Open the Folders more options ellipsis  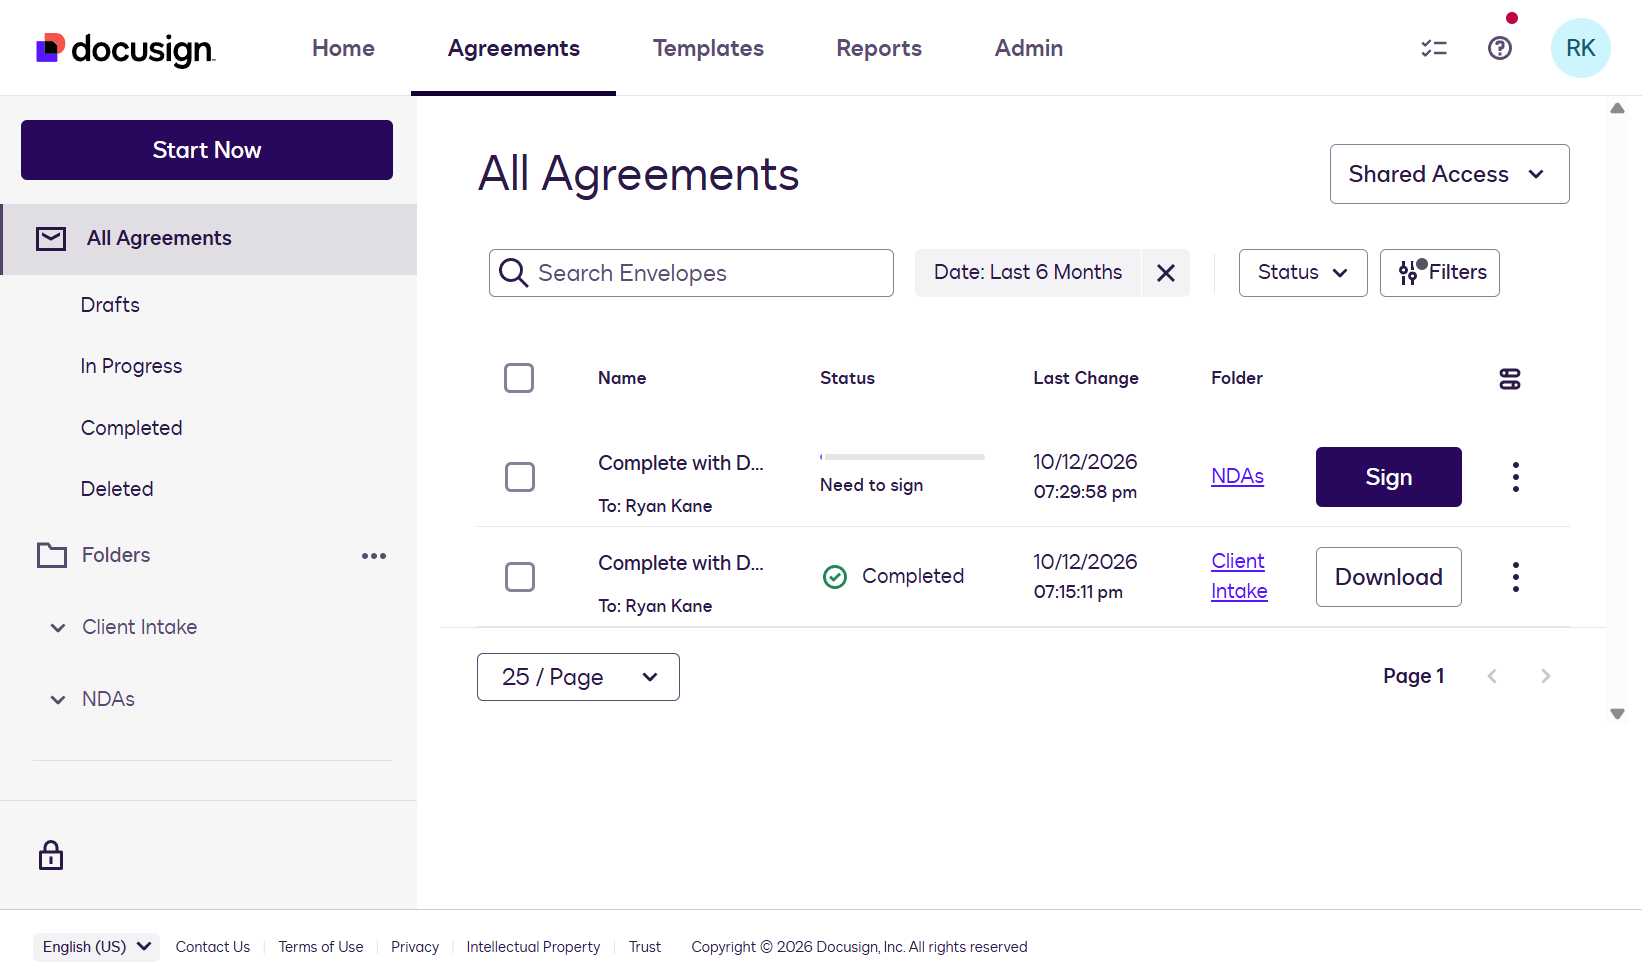[374, 556]
